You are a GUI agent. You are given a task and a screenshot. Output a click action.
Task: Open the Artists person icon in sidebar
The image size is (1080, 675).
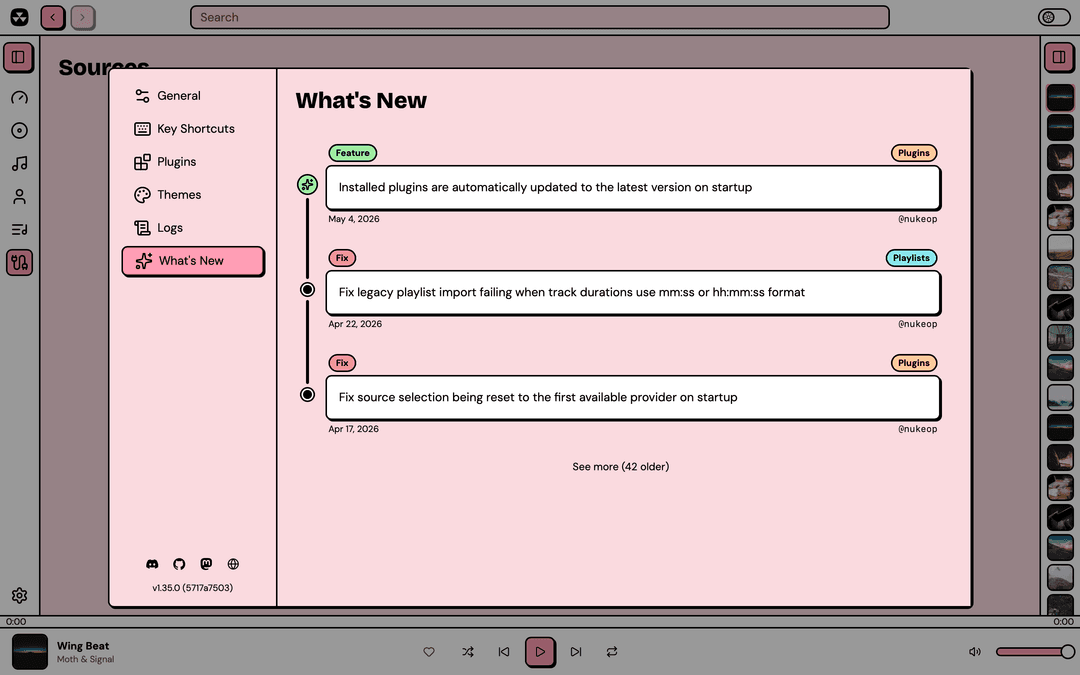click(19, 196)
